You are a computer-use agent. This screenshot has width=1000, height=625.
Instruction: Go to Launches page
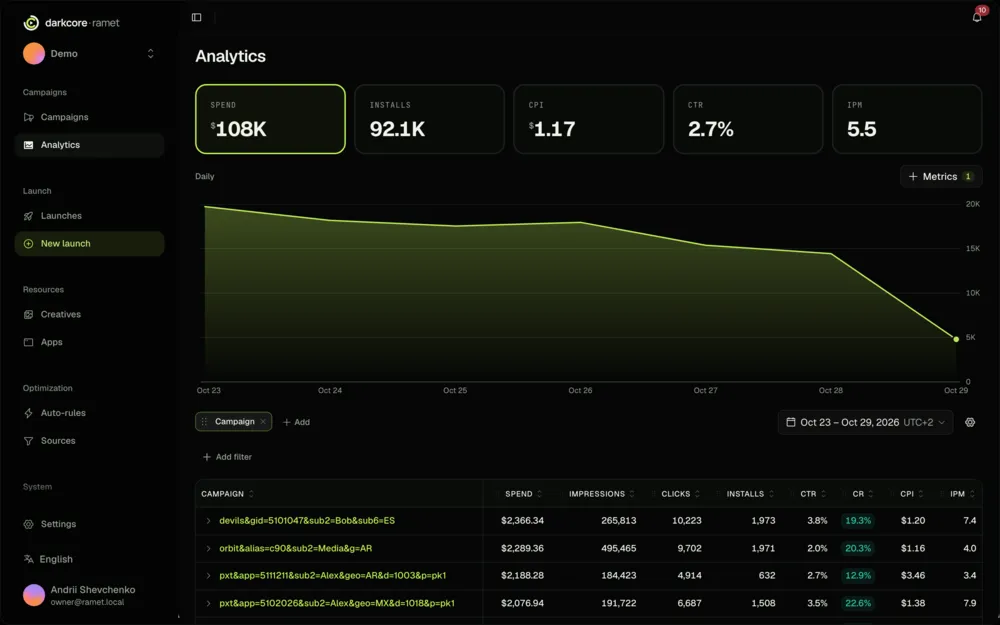click(89, 216)
